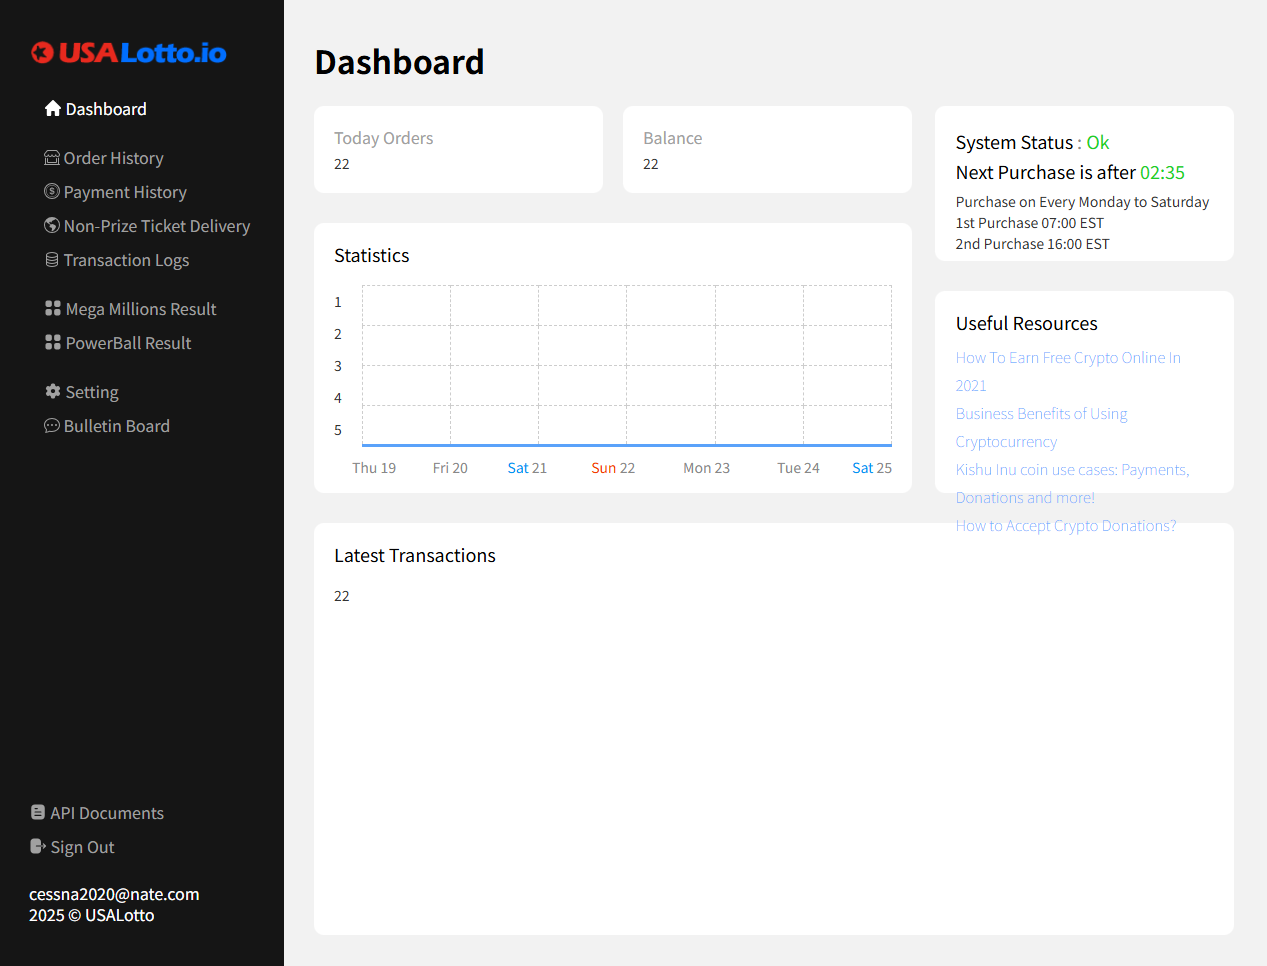Follow the Kishu Inu coin use cases link
Image resolution: width=1267 pixels, height=966 pixels.
tap(1072, 470)
